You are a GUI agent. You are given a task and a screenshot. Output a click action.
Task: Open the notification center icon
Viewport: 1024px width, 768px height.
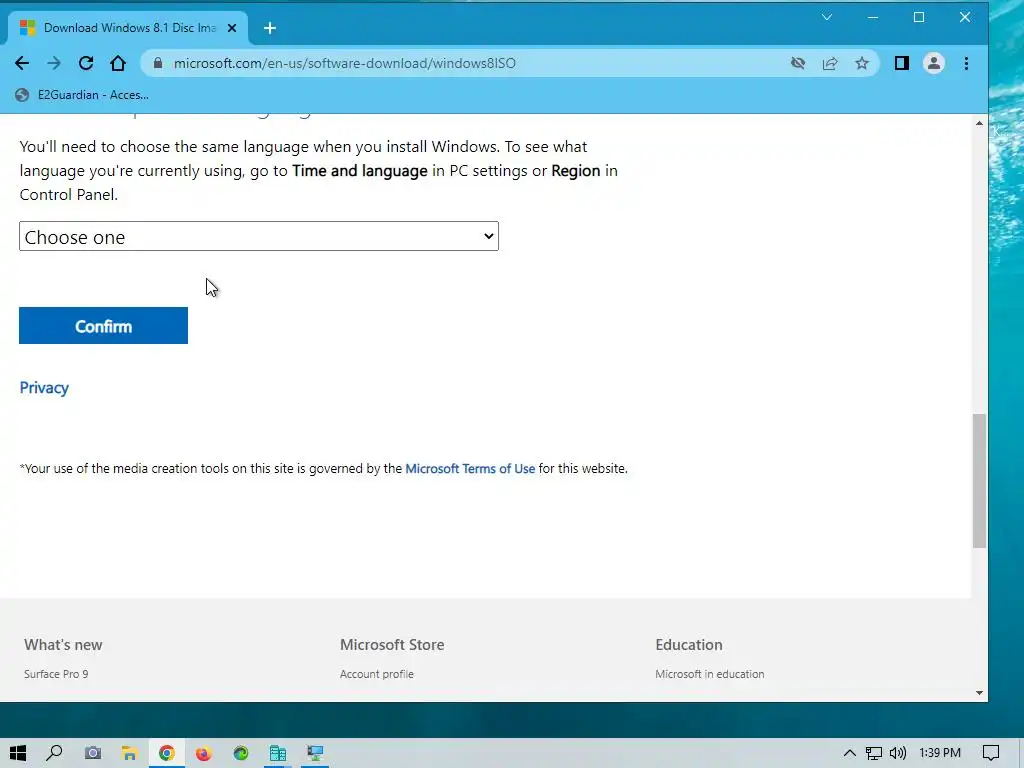[991, 753]
